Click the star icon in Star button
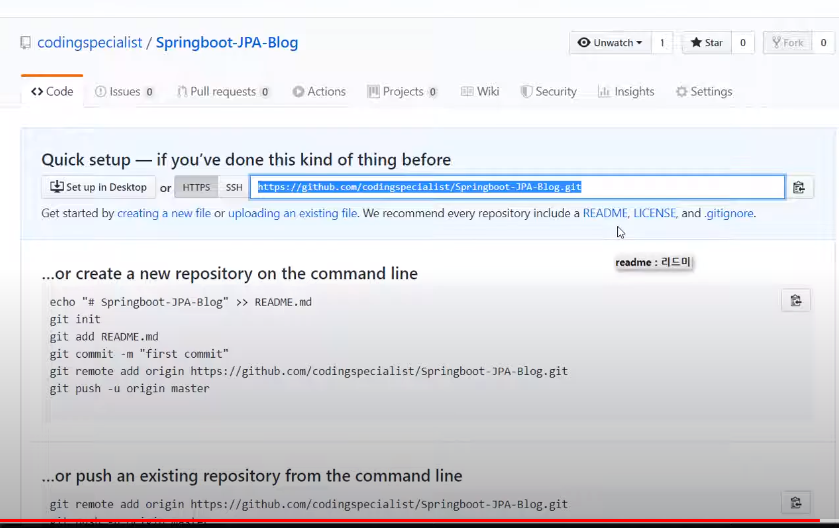The height and width of the screenshot is (528, 839). click(x=696, y=42)
